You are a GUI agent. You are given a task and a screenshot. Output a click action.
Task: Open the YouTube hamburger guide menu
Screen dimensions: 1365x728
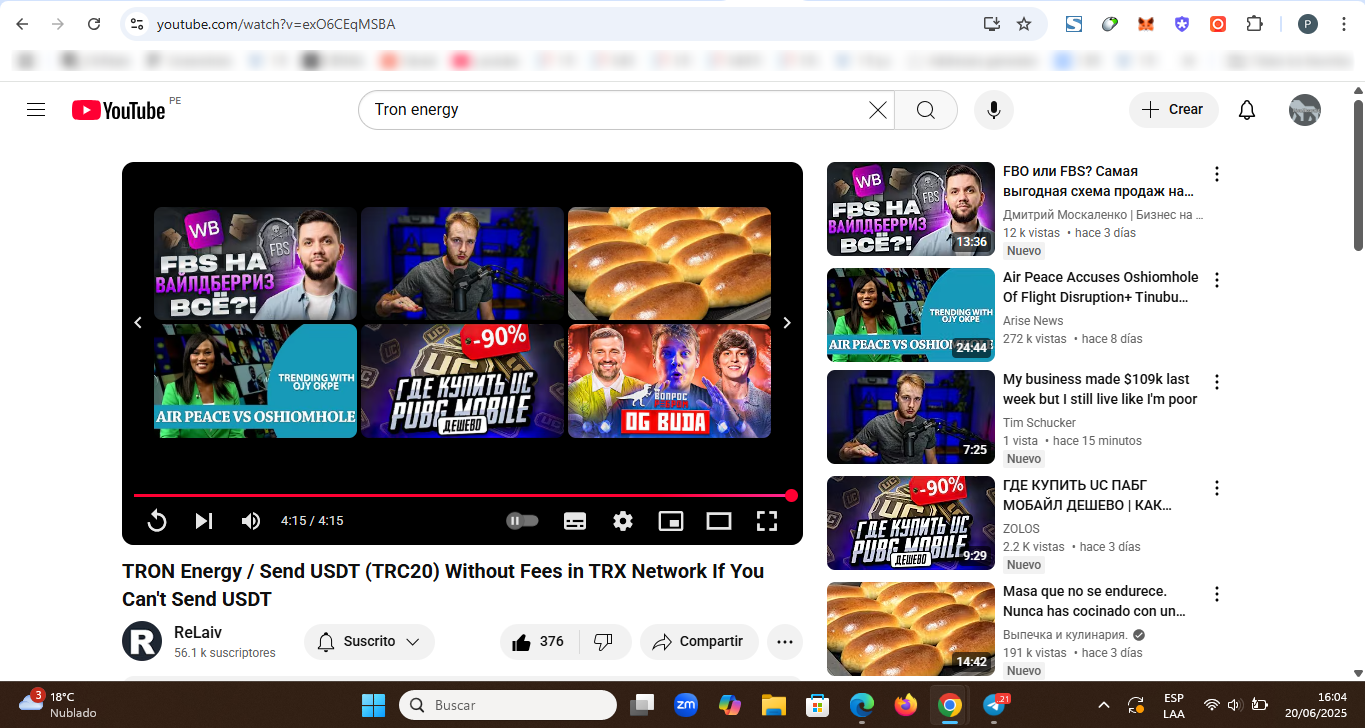pyautogui.click(x=36, y=110)
